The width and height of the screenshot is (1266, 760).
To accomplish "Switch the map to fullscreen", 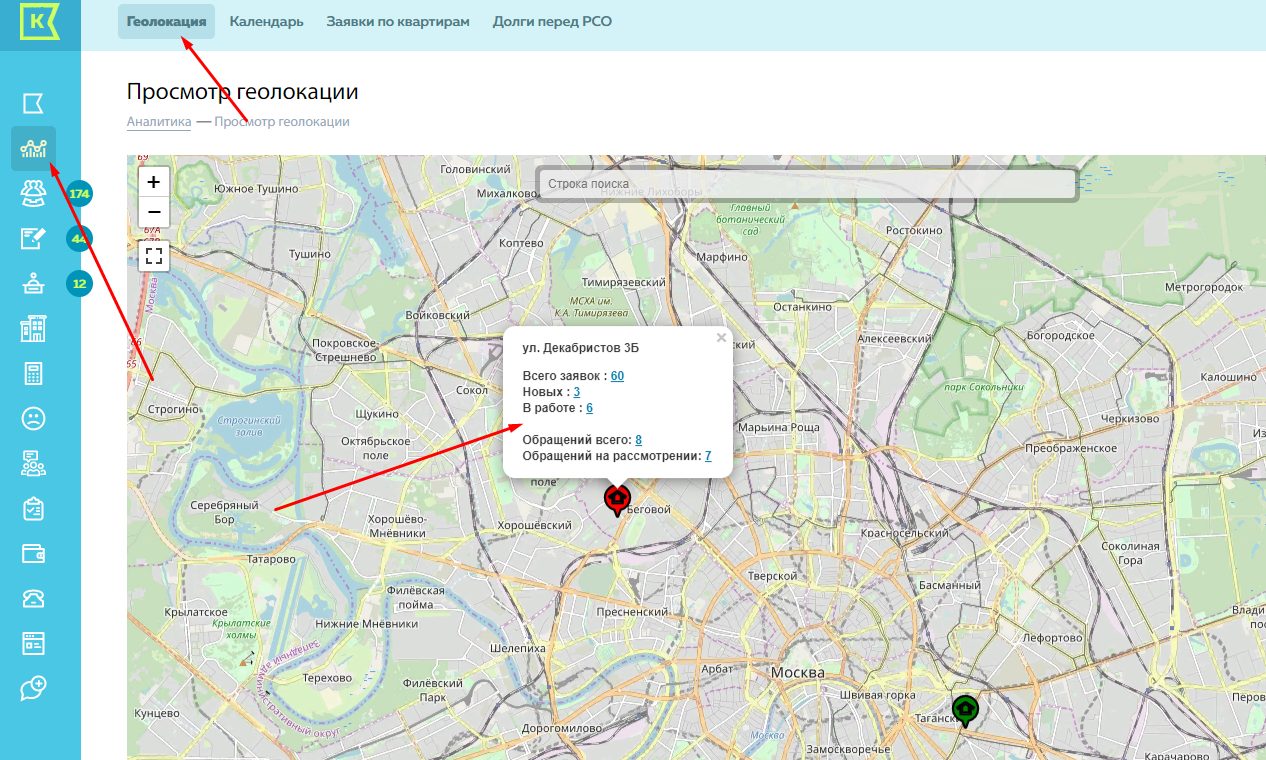I will click(154, 256).
